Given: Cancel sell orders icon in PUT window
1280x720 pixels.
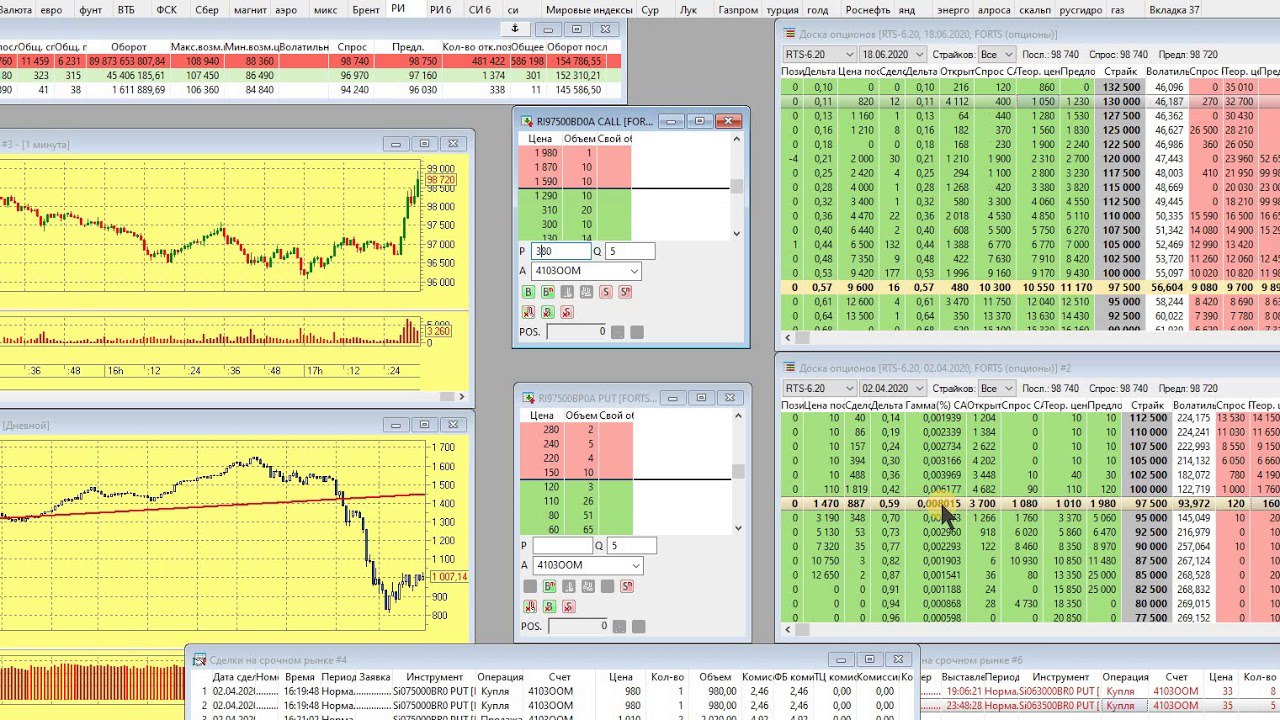Looking at the screenshot, I should pyautogui.click(x=569, y=606).
